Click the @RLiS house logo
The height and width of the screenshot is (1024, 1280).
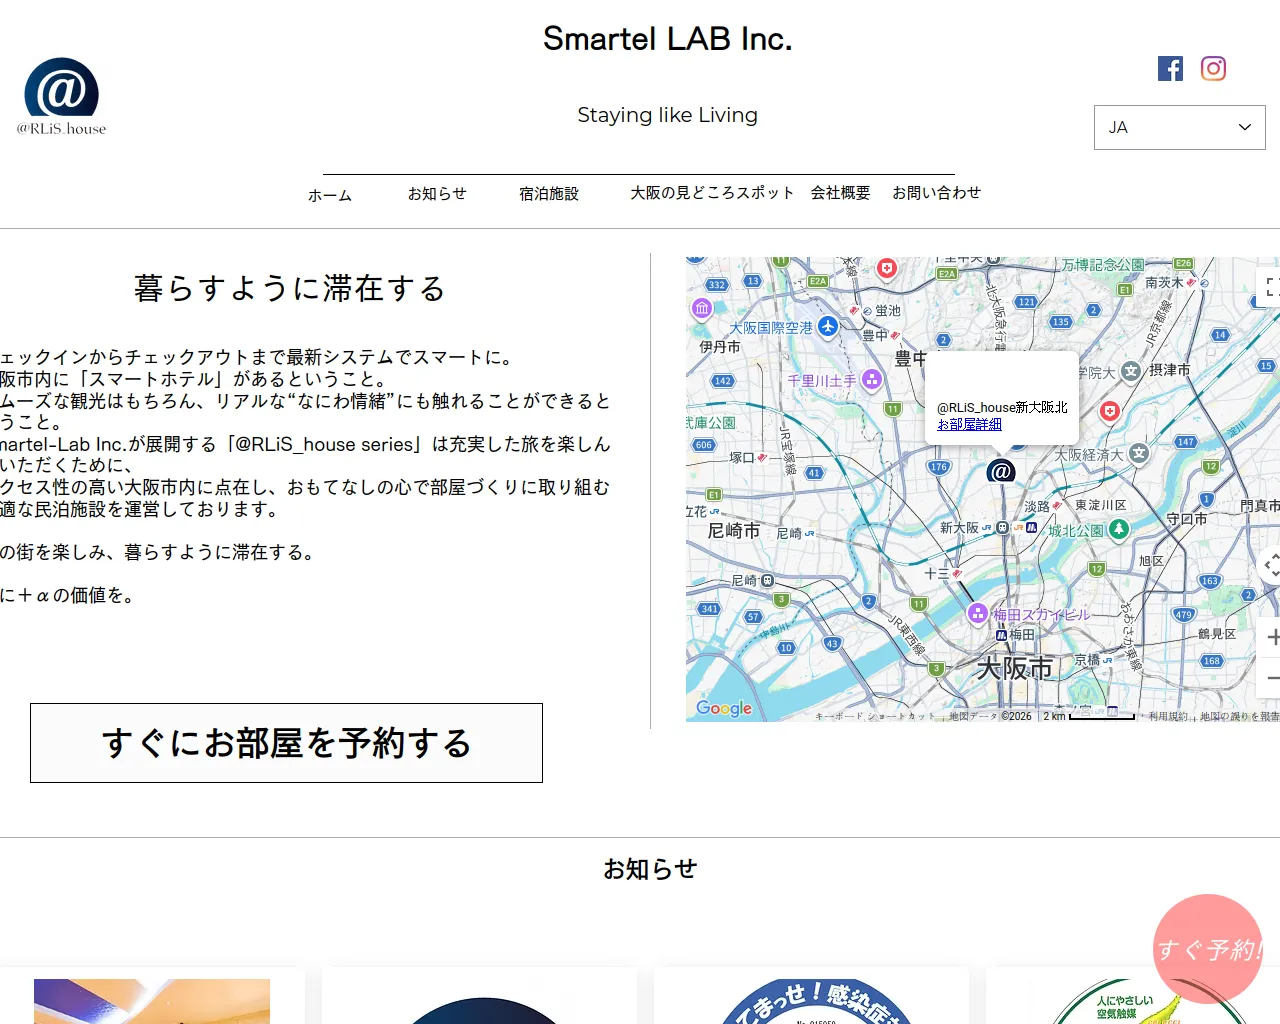(61, 96)
